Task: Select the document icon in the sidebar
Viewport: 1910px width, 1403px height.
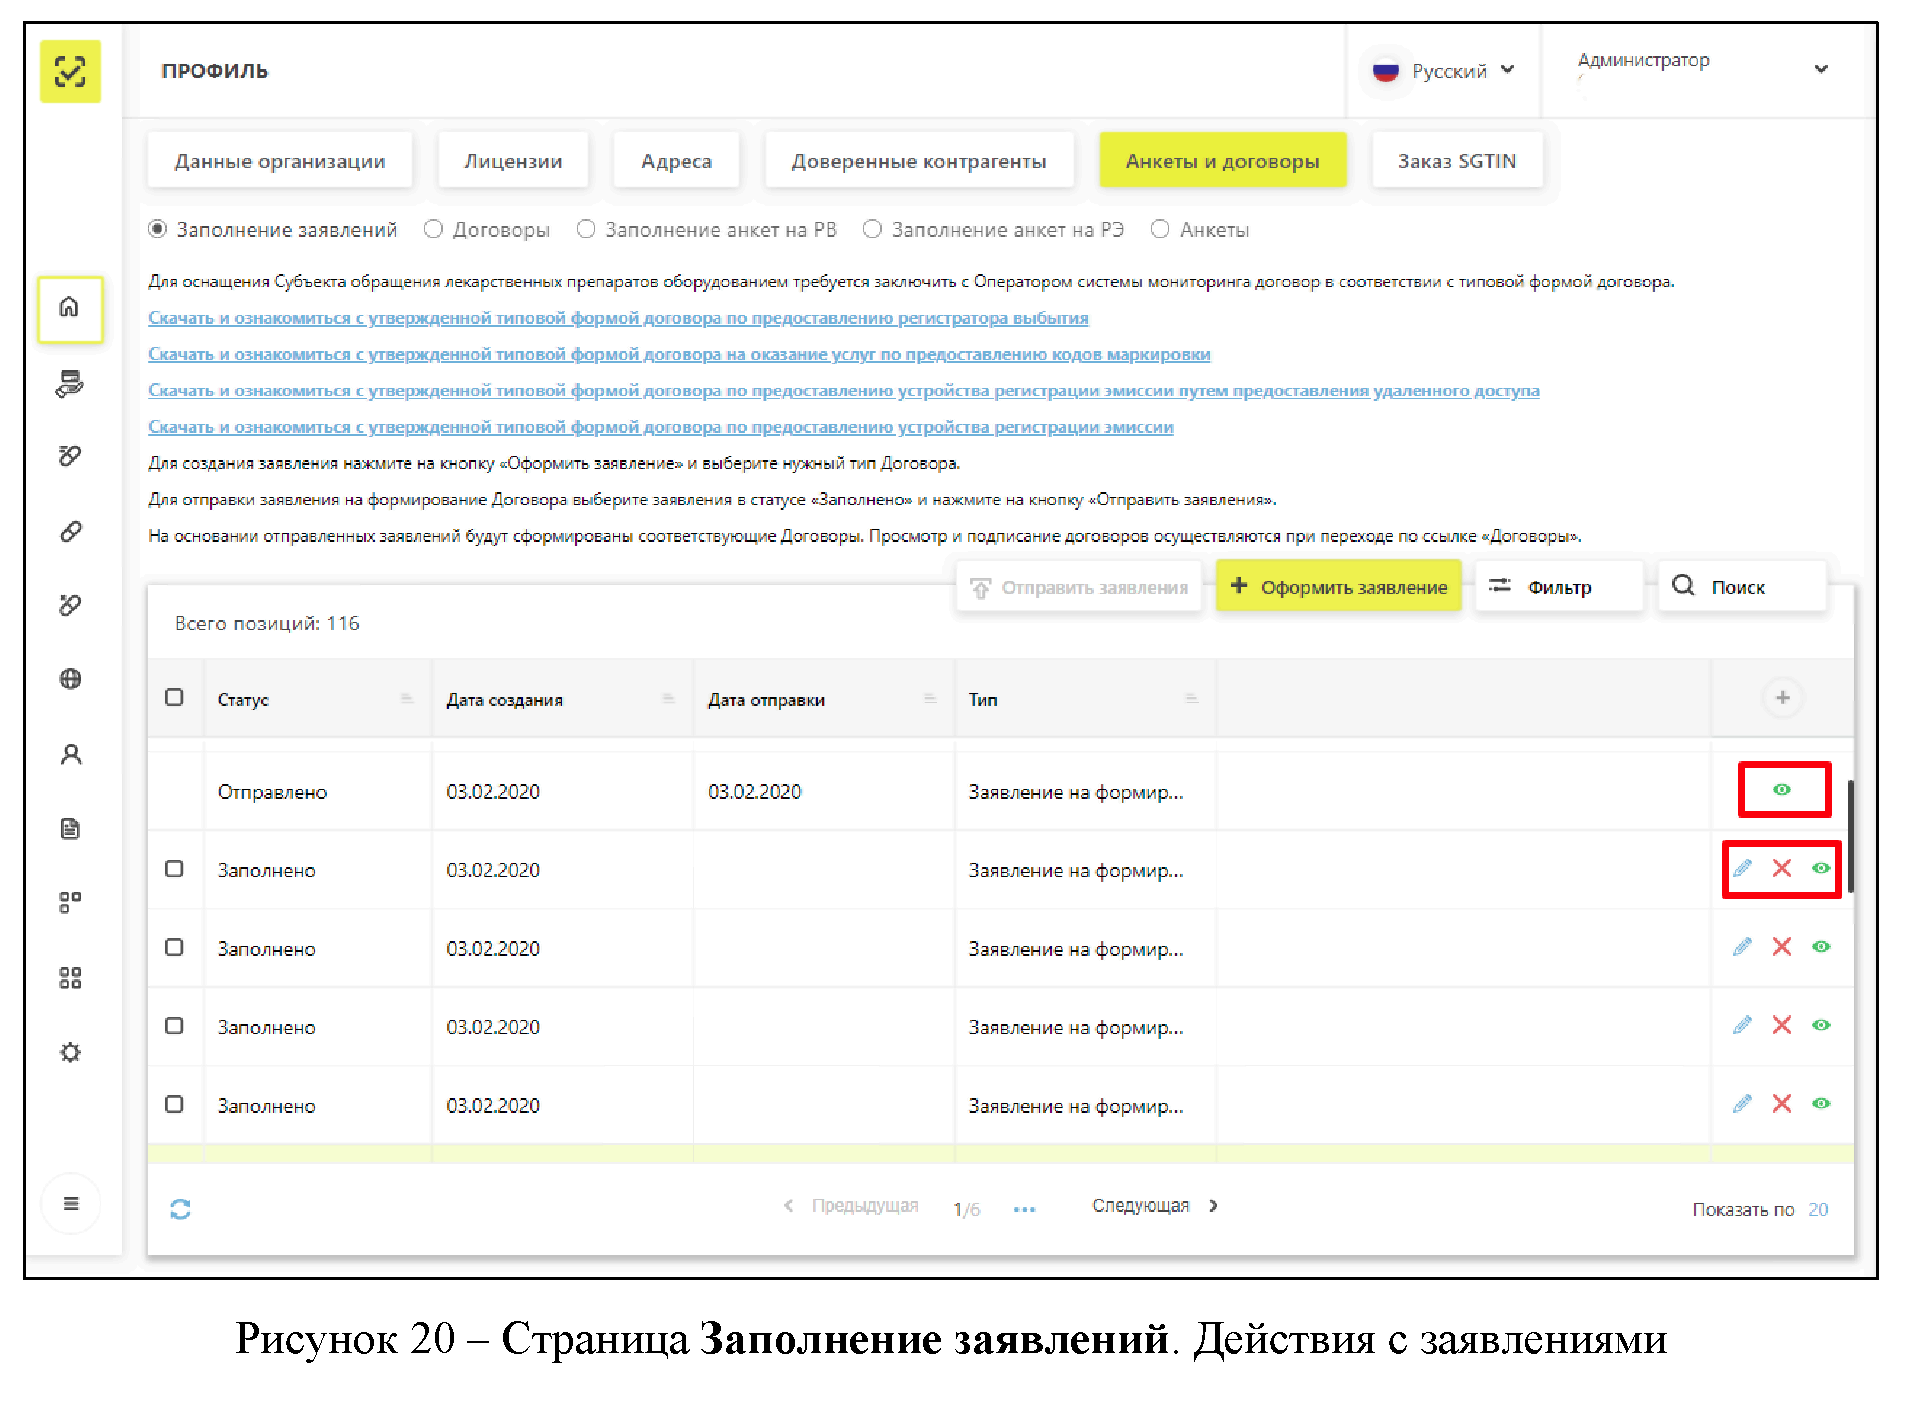Action: point(70,829)
